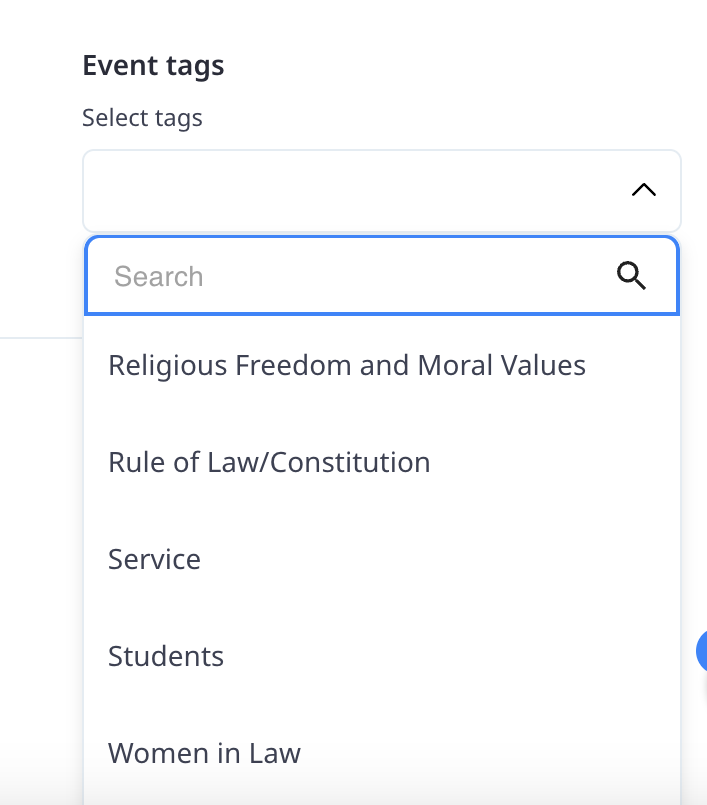Image resolution: width=707 pixels, height=805 pixels.
Task: Click the Event tags heading
Action: [x=153, y=66]
